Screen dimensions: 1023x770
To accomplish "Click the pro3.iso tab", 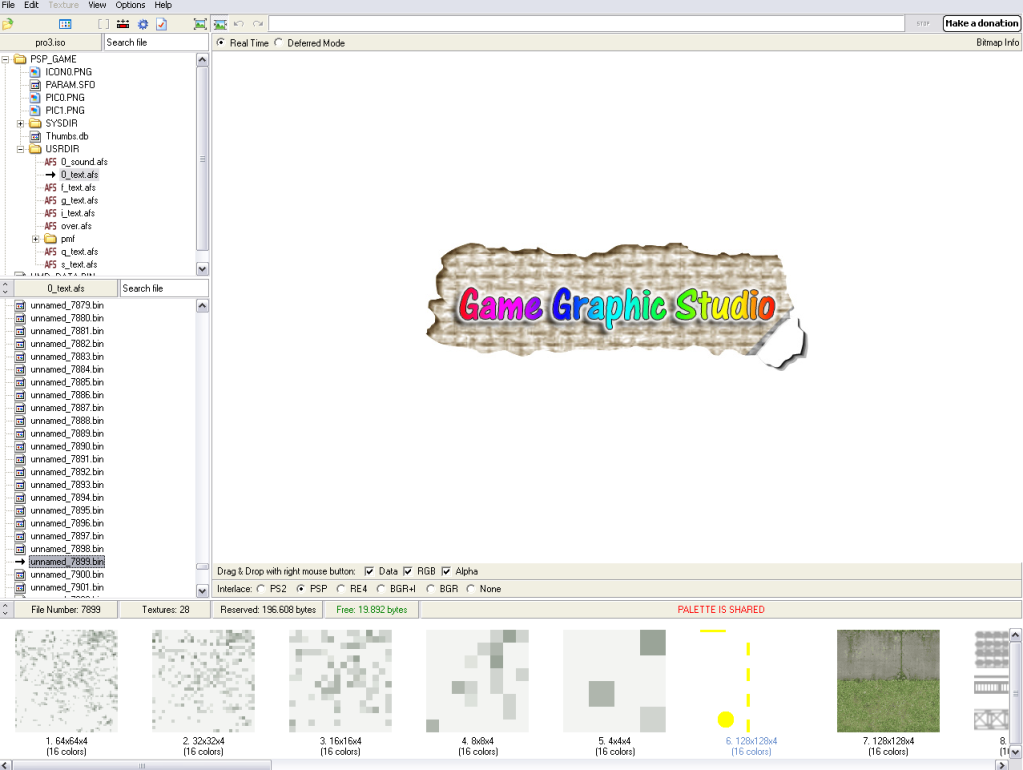I will tap(51, 42).
